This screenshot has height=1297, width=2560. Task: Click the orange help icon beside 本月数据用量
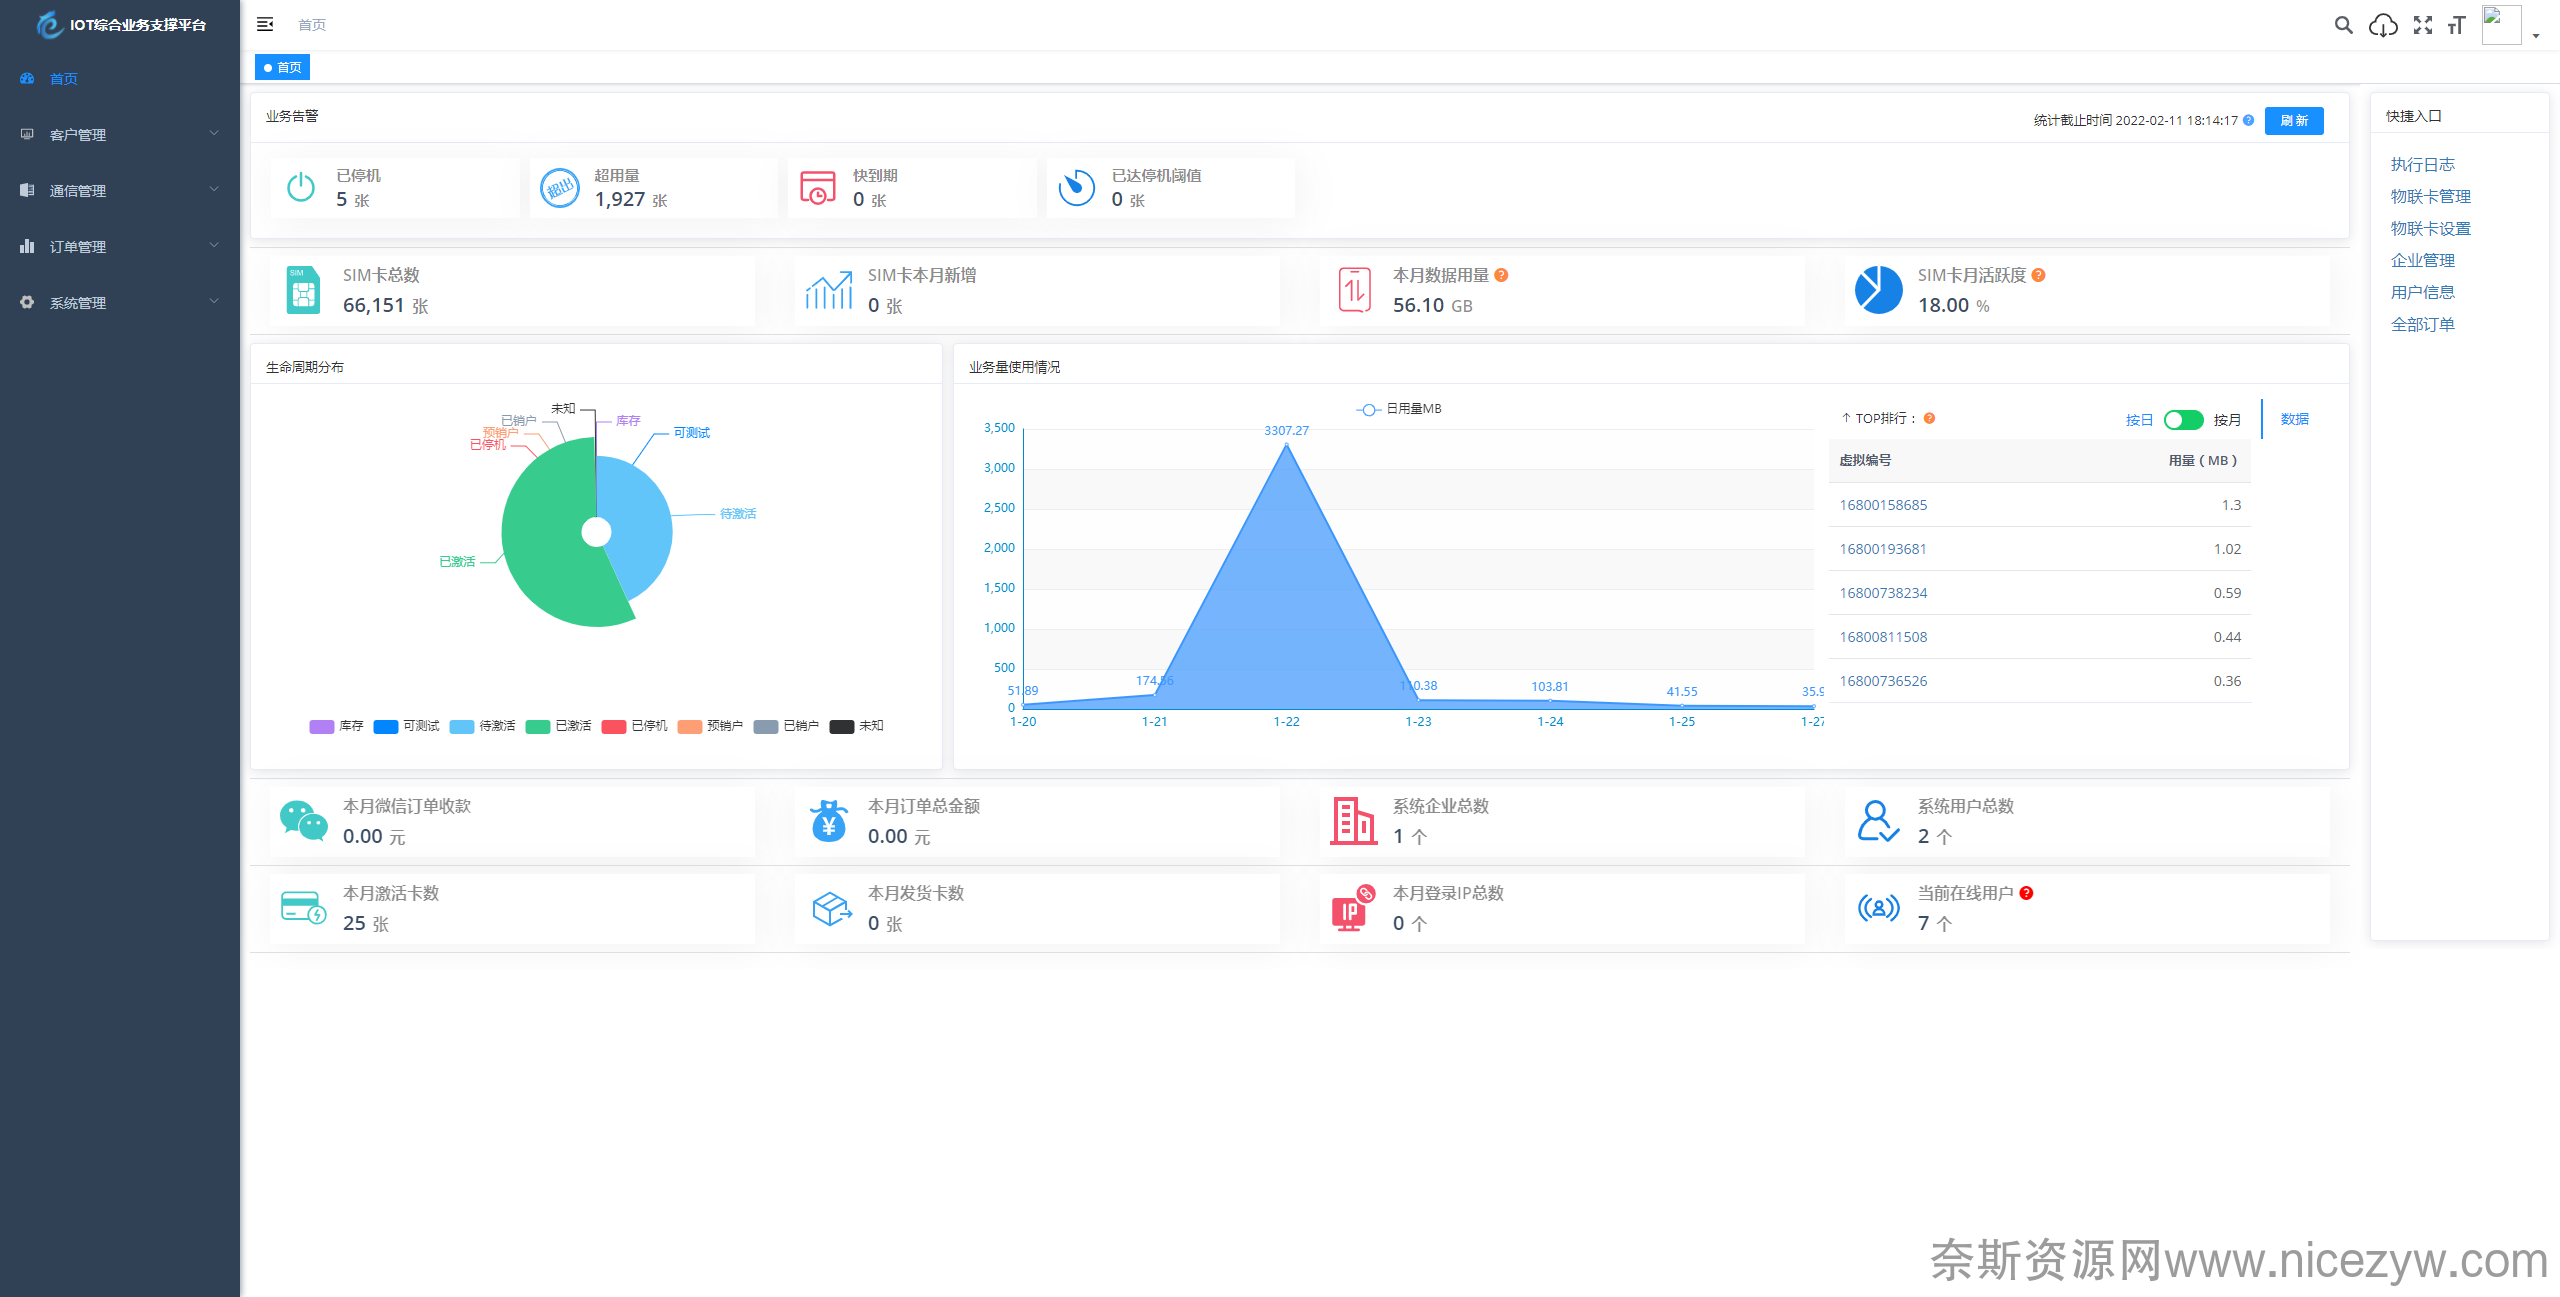click(x=1501, y=275)
